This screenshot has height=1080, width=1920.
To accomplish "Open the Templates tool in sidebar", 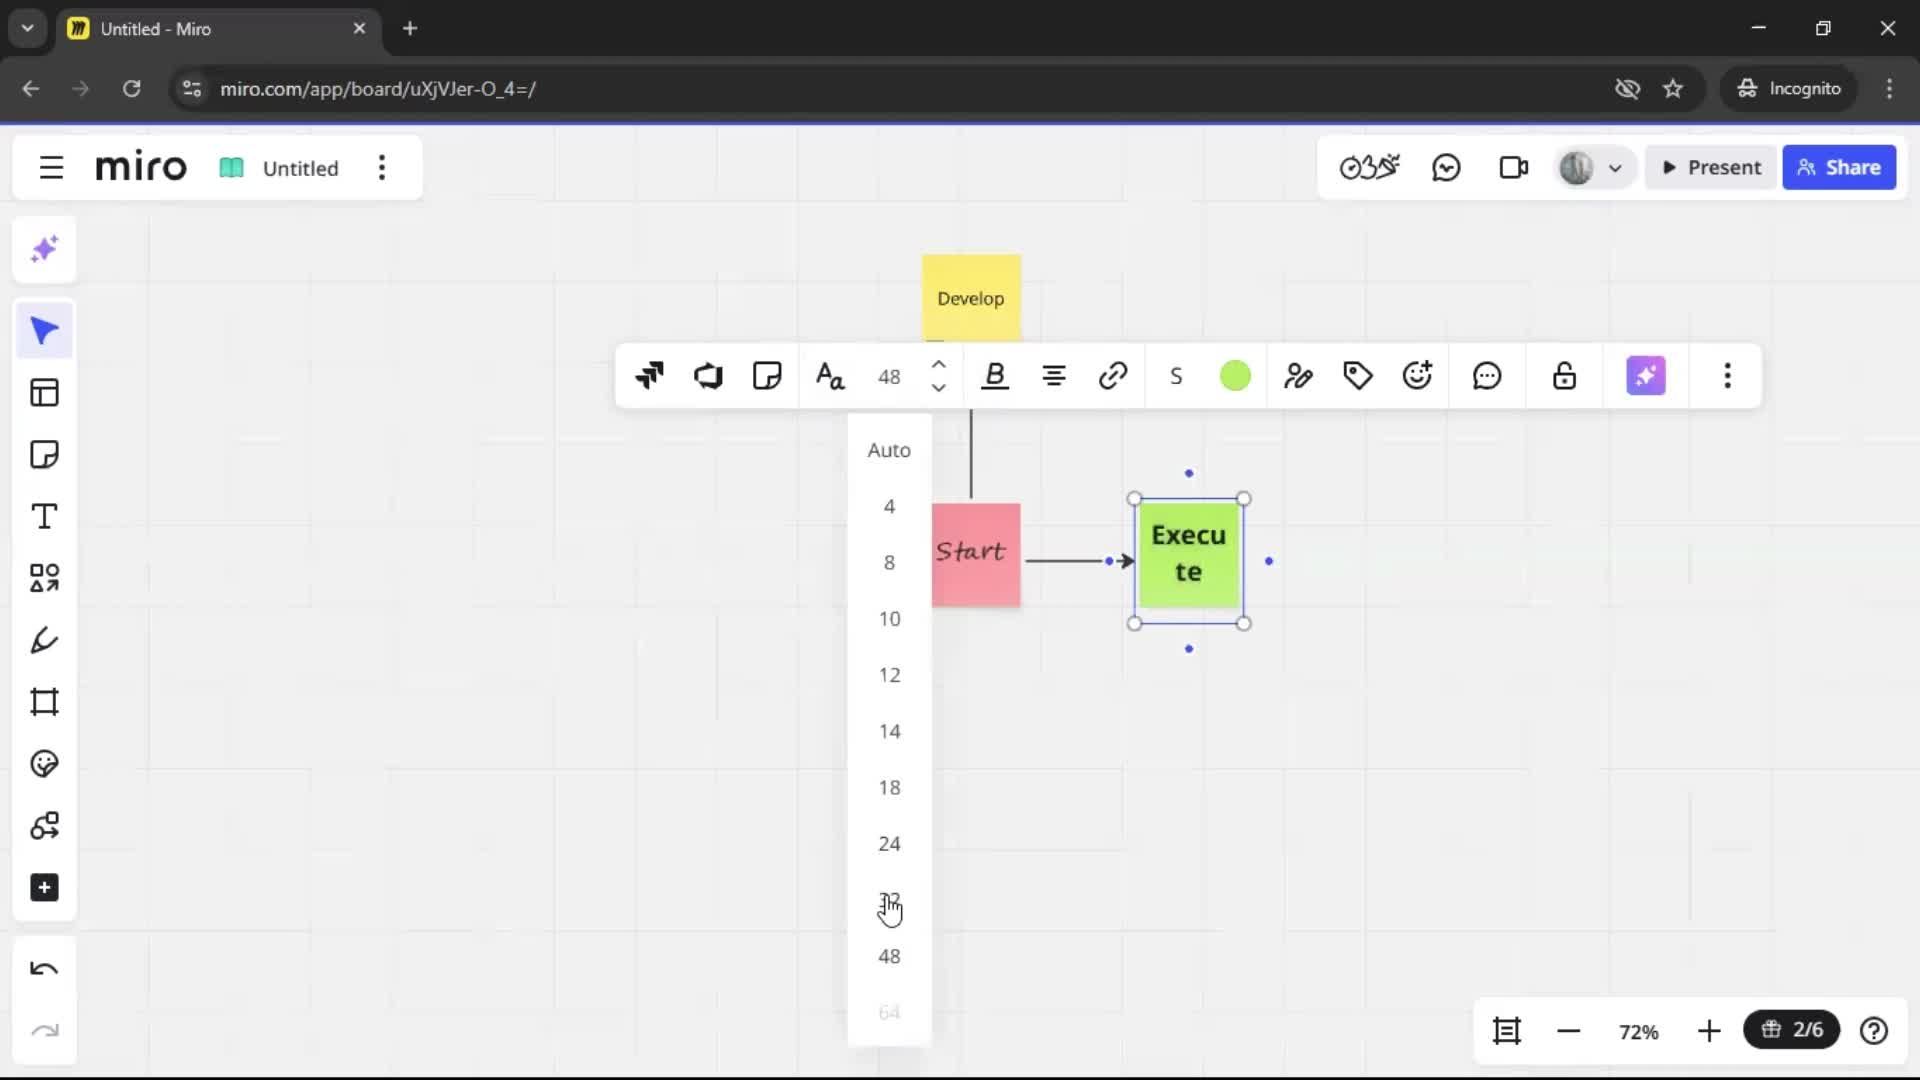I will pos(44,393).
